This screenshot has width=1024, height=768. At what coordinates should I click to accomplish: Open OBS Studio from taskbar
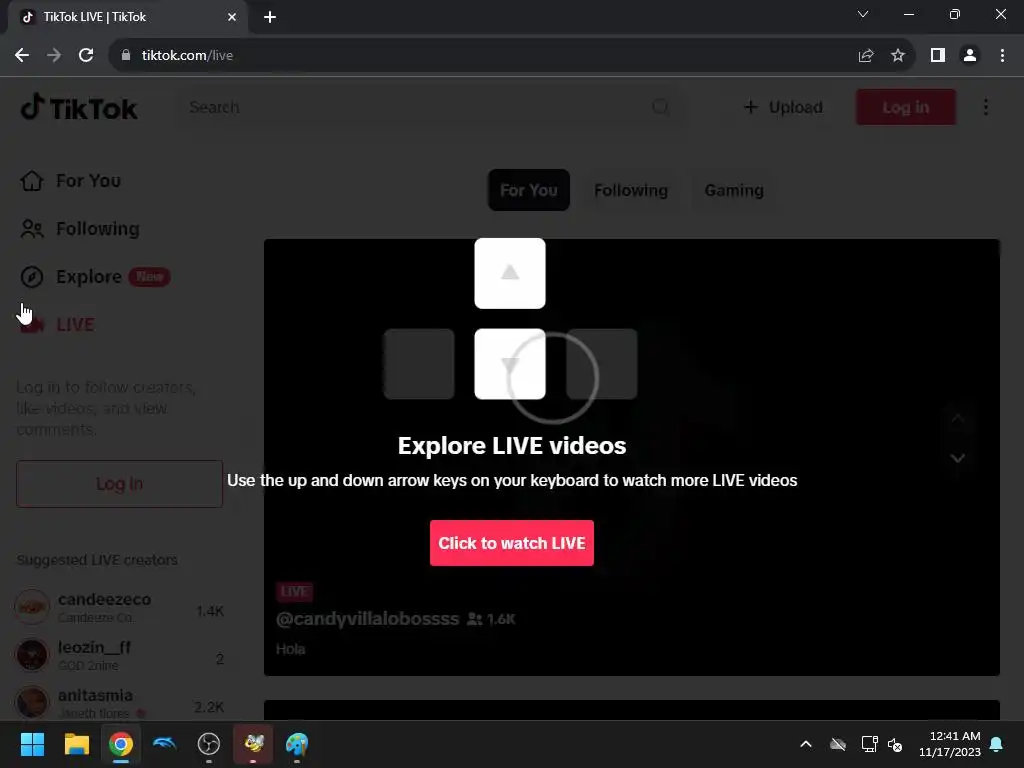coord(208,744)
